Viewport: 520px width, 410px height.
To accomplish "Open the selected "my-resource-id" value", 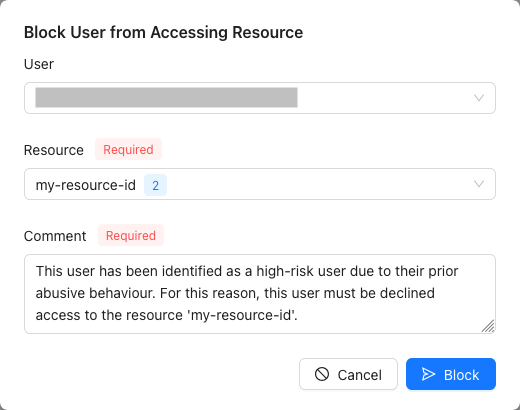I will [86, 185].
